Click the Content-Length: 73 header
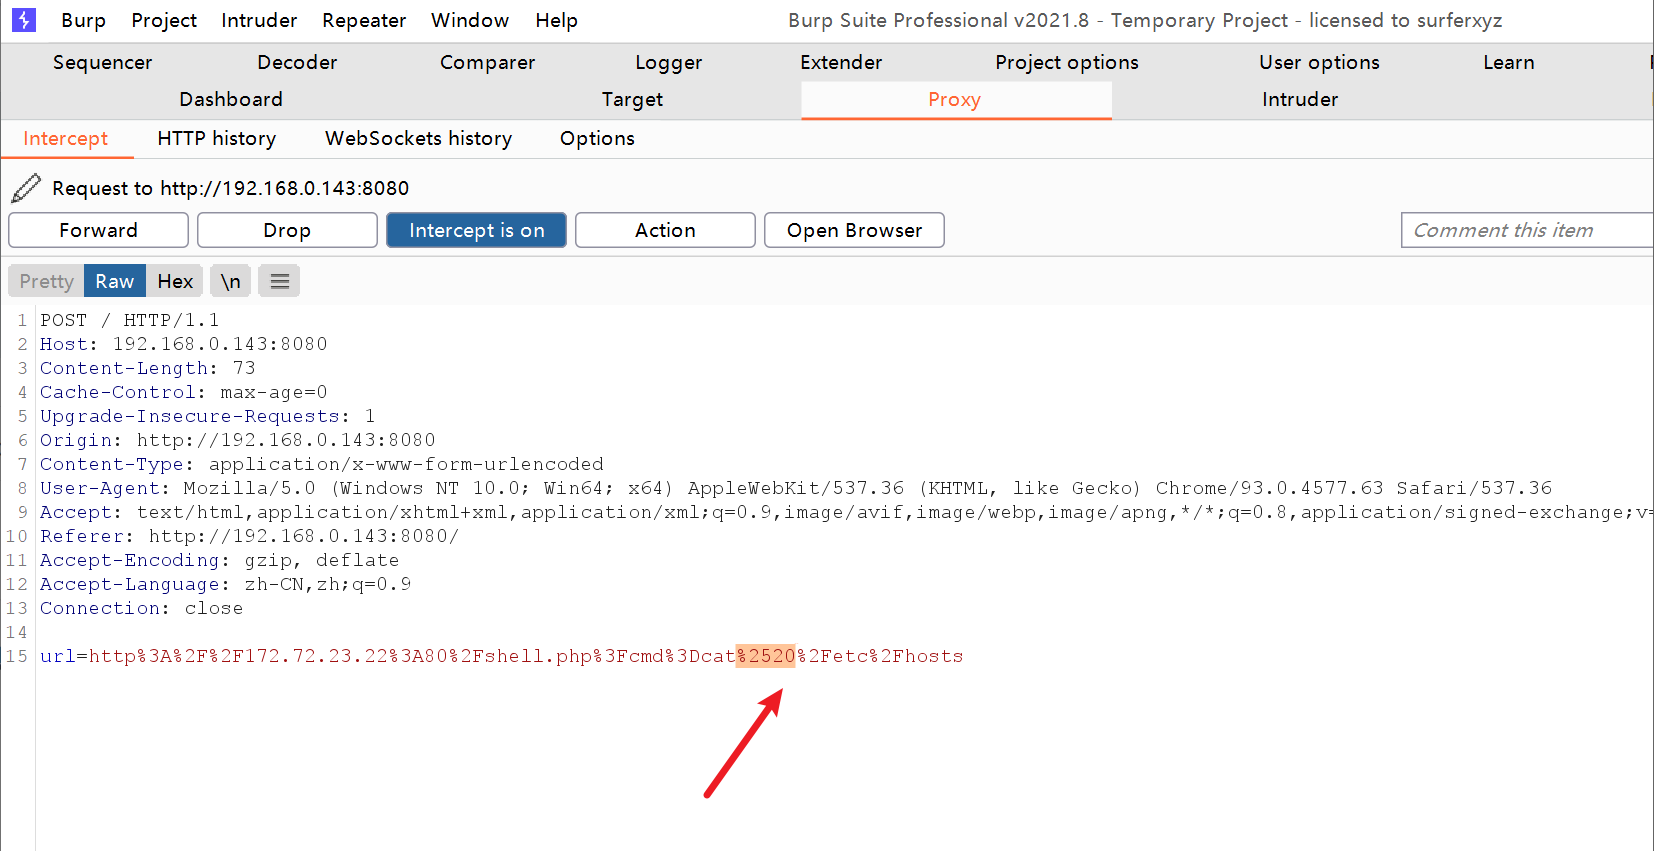1654x851 pixels. click(x=147, y=368)
